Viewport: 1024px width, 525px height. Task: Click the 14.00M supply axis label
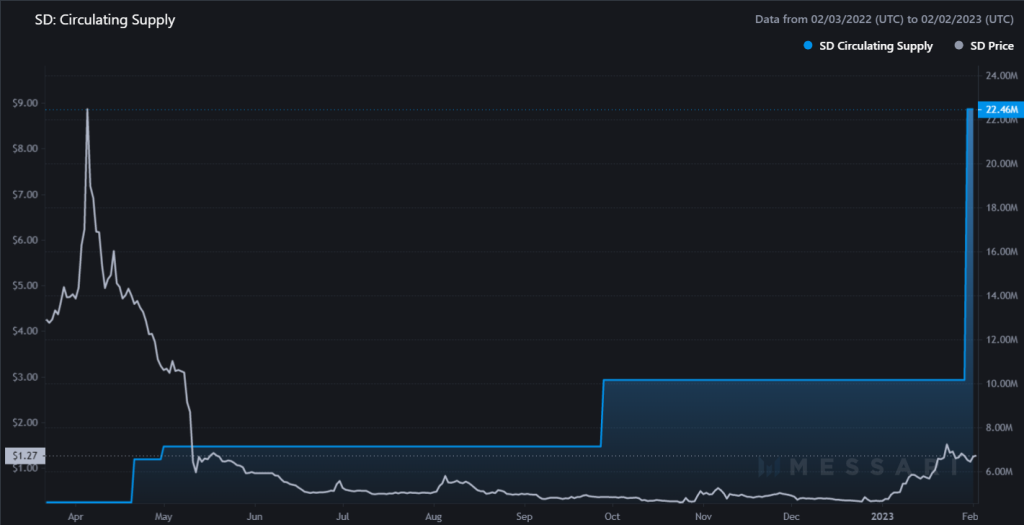[1002, 296]
